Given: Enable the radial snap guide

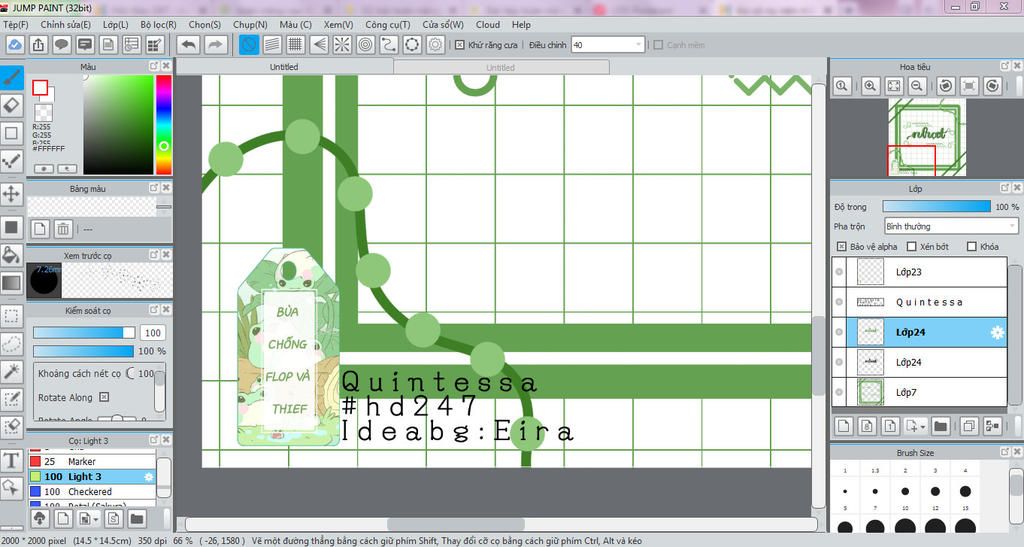Looking at the screenshot, I should (x=342, y=45).
